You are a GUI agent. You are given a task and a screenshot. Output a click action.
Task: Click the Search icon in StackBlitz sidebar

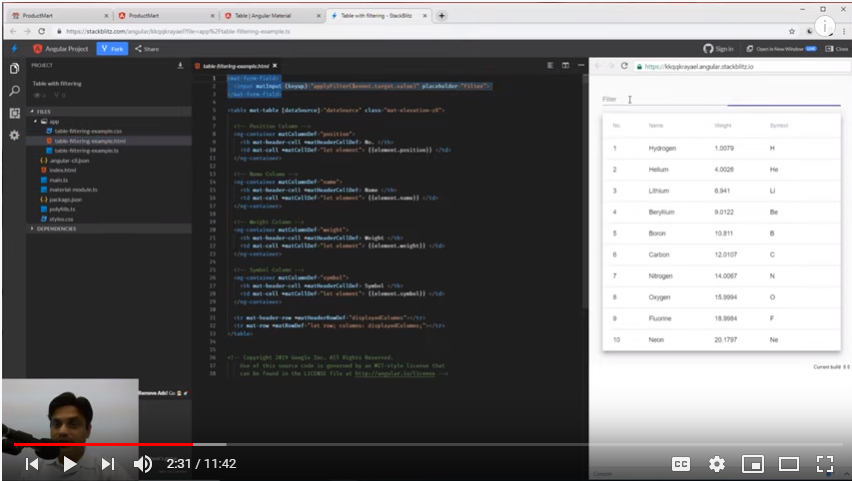pyautogui.click(x=14, y=91)
